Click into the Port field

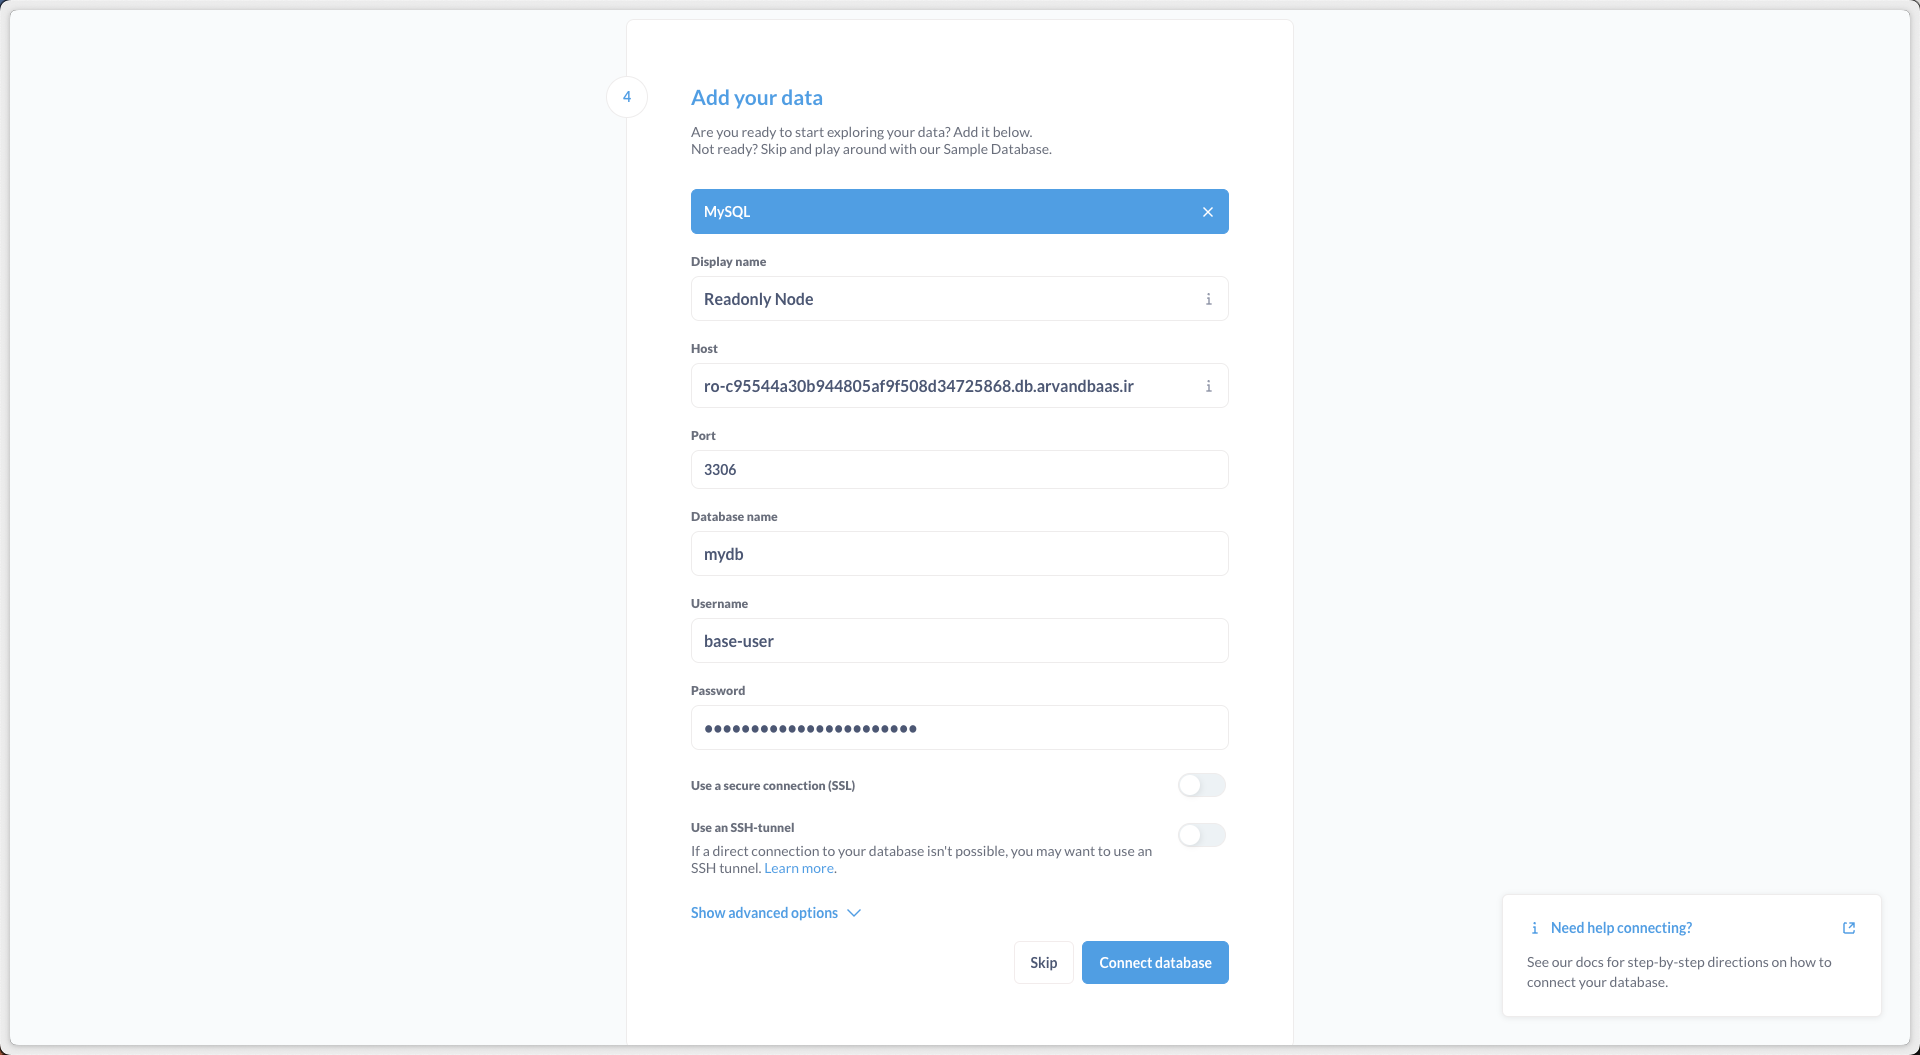959,470
